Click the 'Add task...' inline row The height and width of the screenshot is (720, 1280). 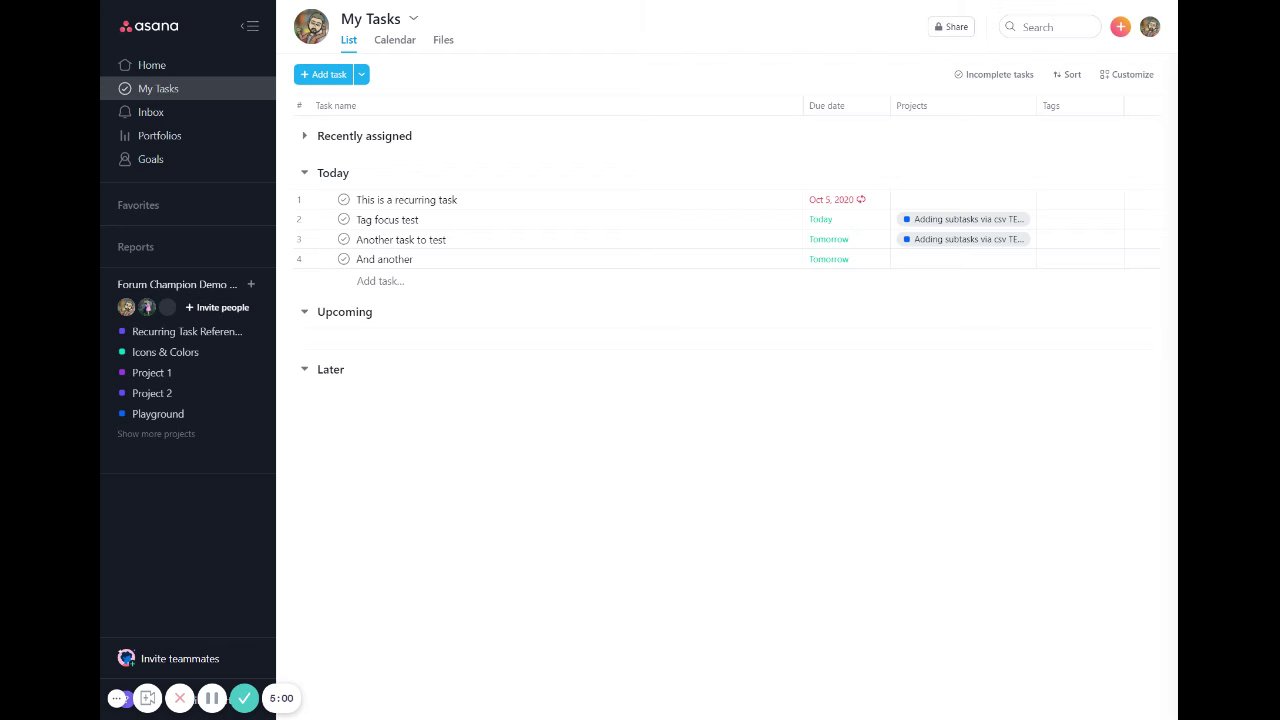point(380,281)
